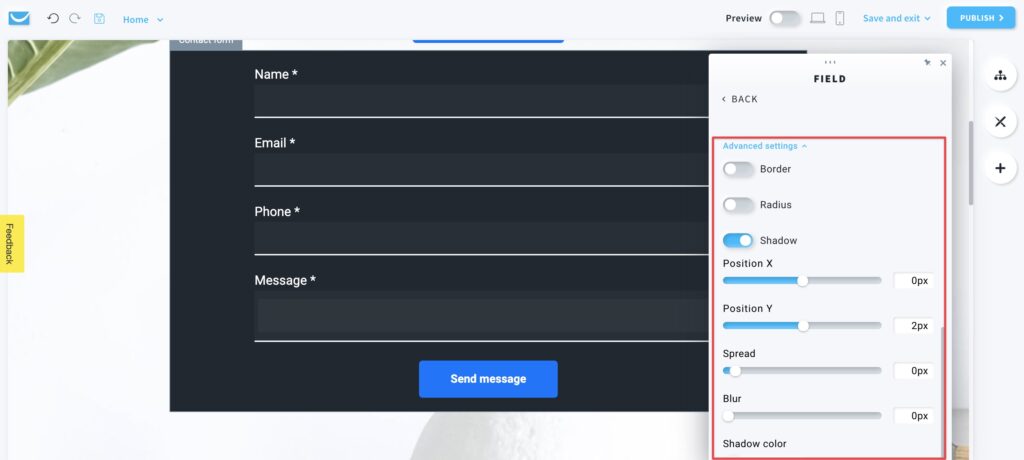Click the PUBLISH button
The height and width of the screenshot is (460, 1024).
[981, 18]
